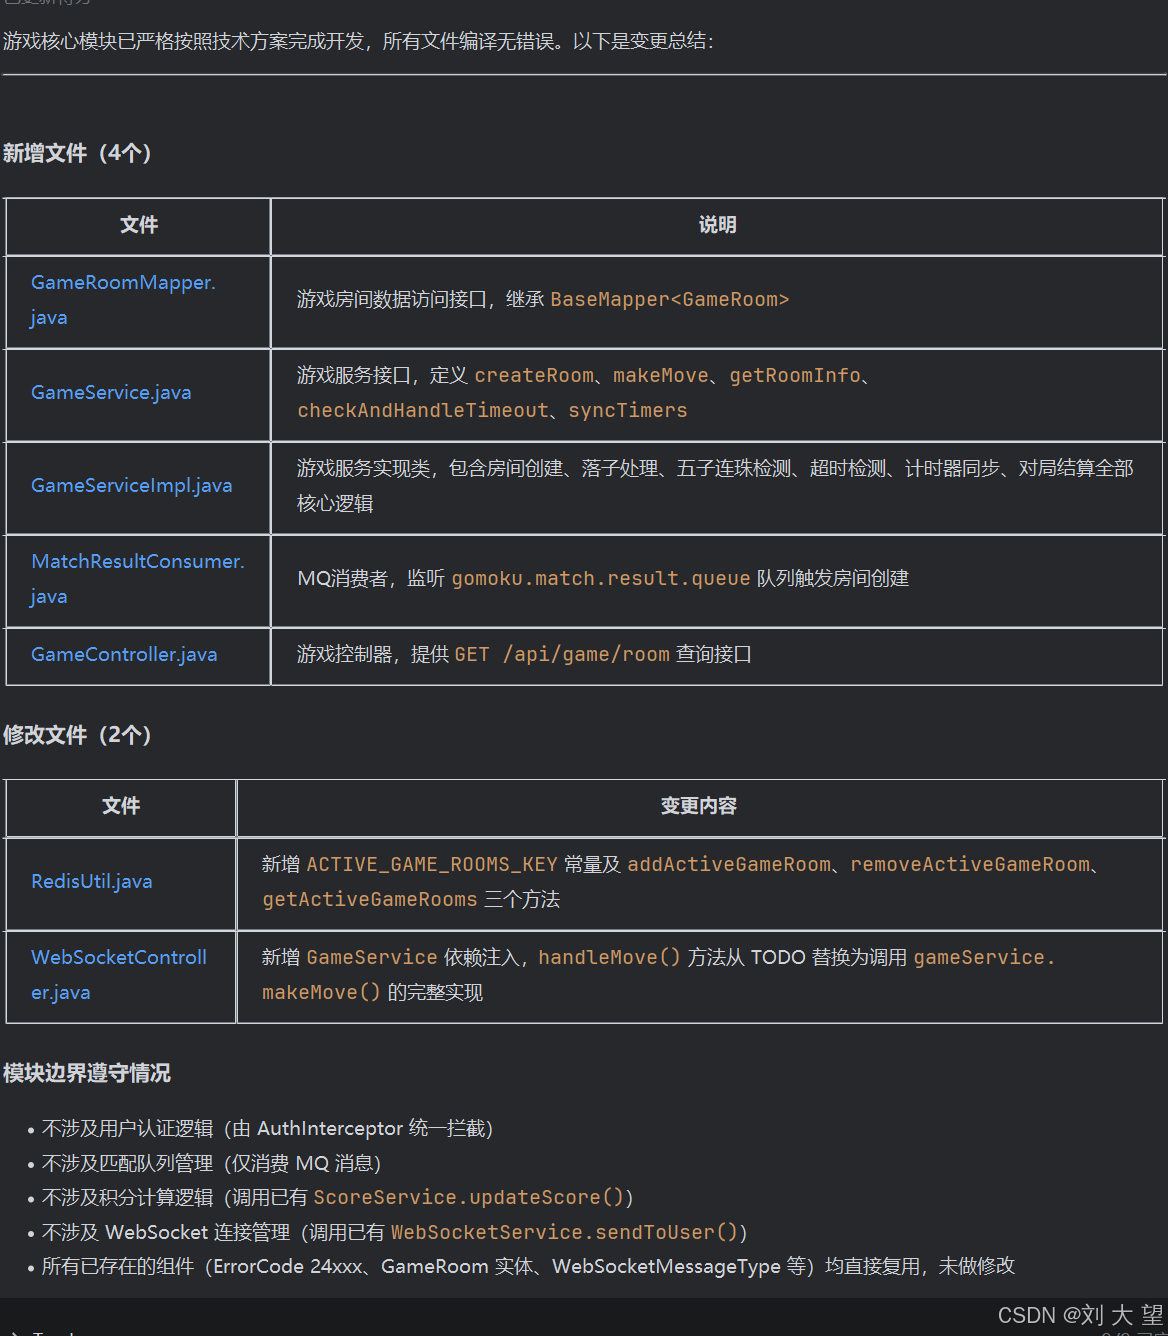The image size is (1168, 1336).
Task: Click the 新增文件（4个）heading
Action: pyautogui.click(x=77, y=154)
